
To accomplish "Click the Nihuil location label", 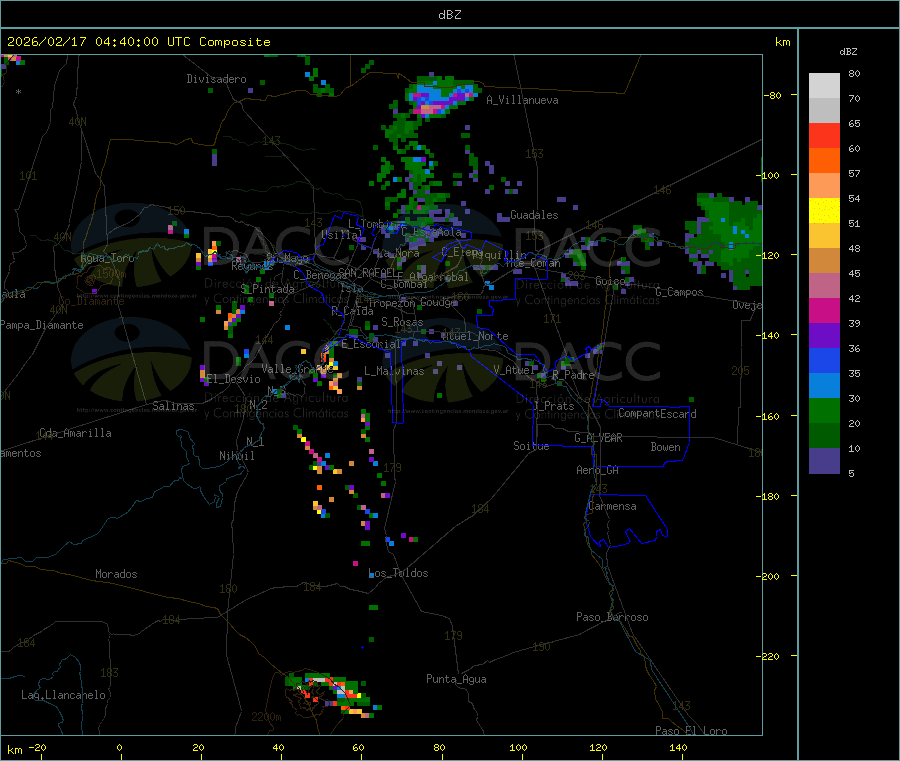I will (x=236, y=456).
